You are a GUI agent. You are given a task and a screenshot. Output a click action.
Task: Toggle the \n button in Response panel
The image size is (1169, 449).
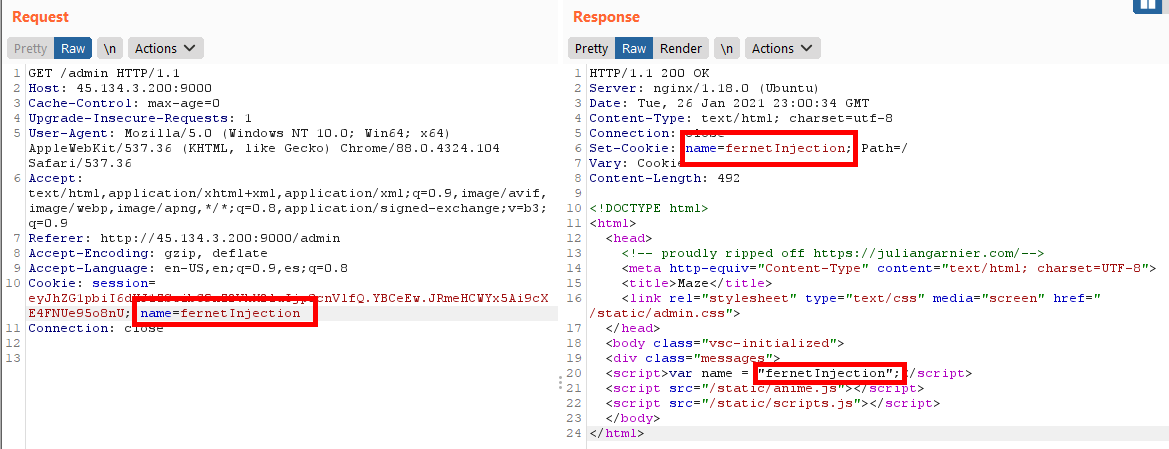point(728,48)
